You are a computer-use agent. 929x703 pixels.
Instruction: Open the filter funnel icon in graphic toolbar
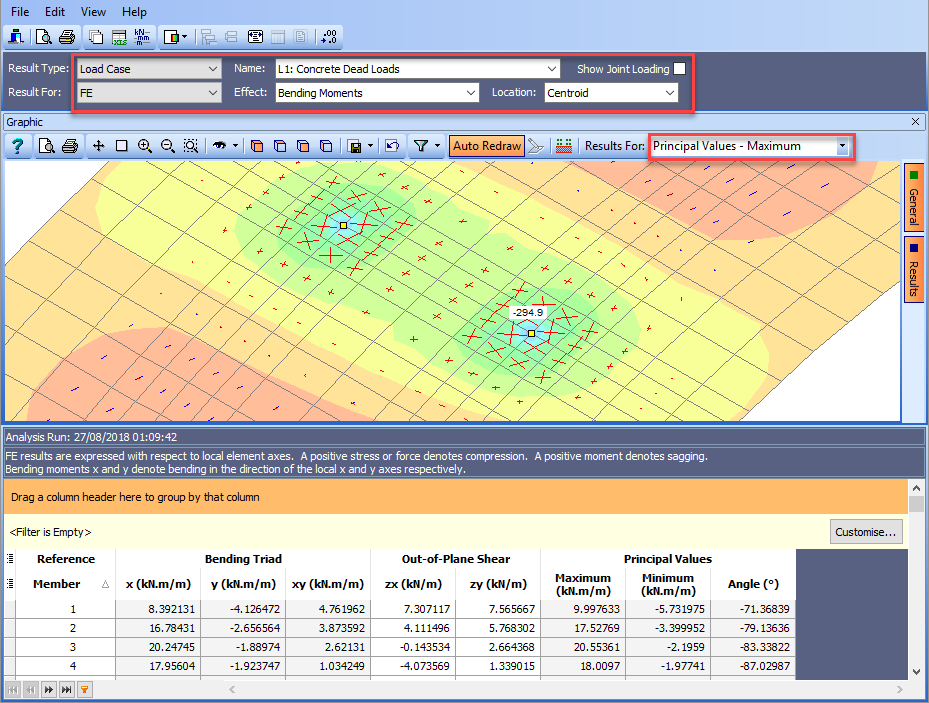click(x=421, y=146)
